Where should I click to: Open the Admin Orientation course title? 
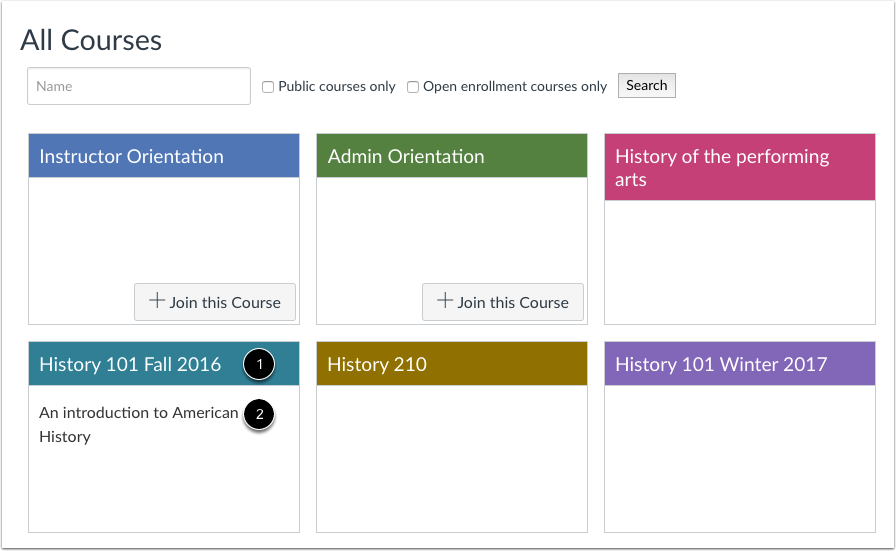(406, 156)
